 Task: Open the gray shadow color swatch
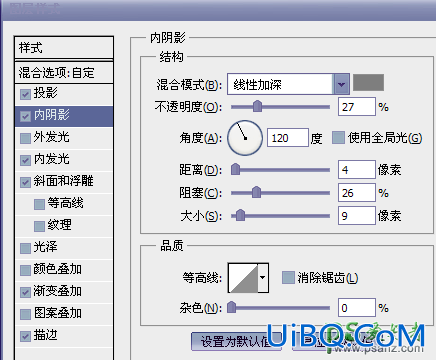click(x=368, y=83)
